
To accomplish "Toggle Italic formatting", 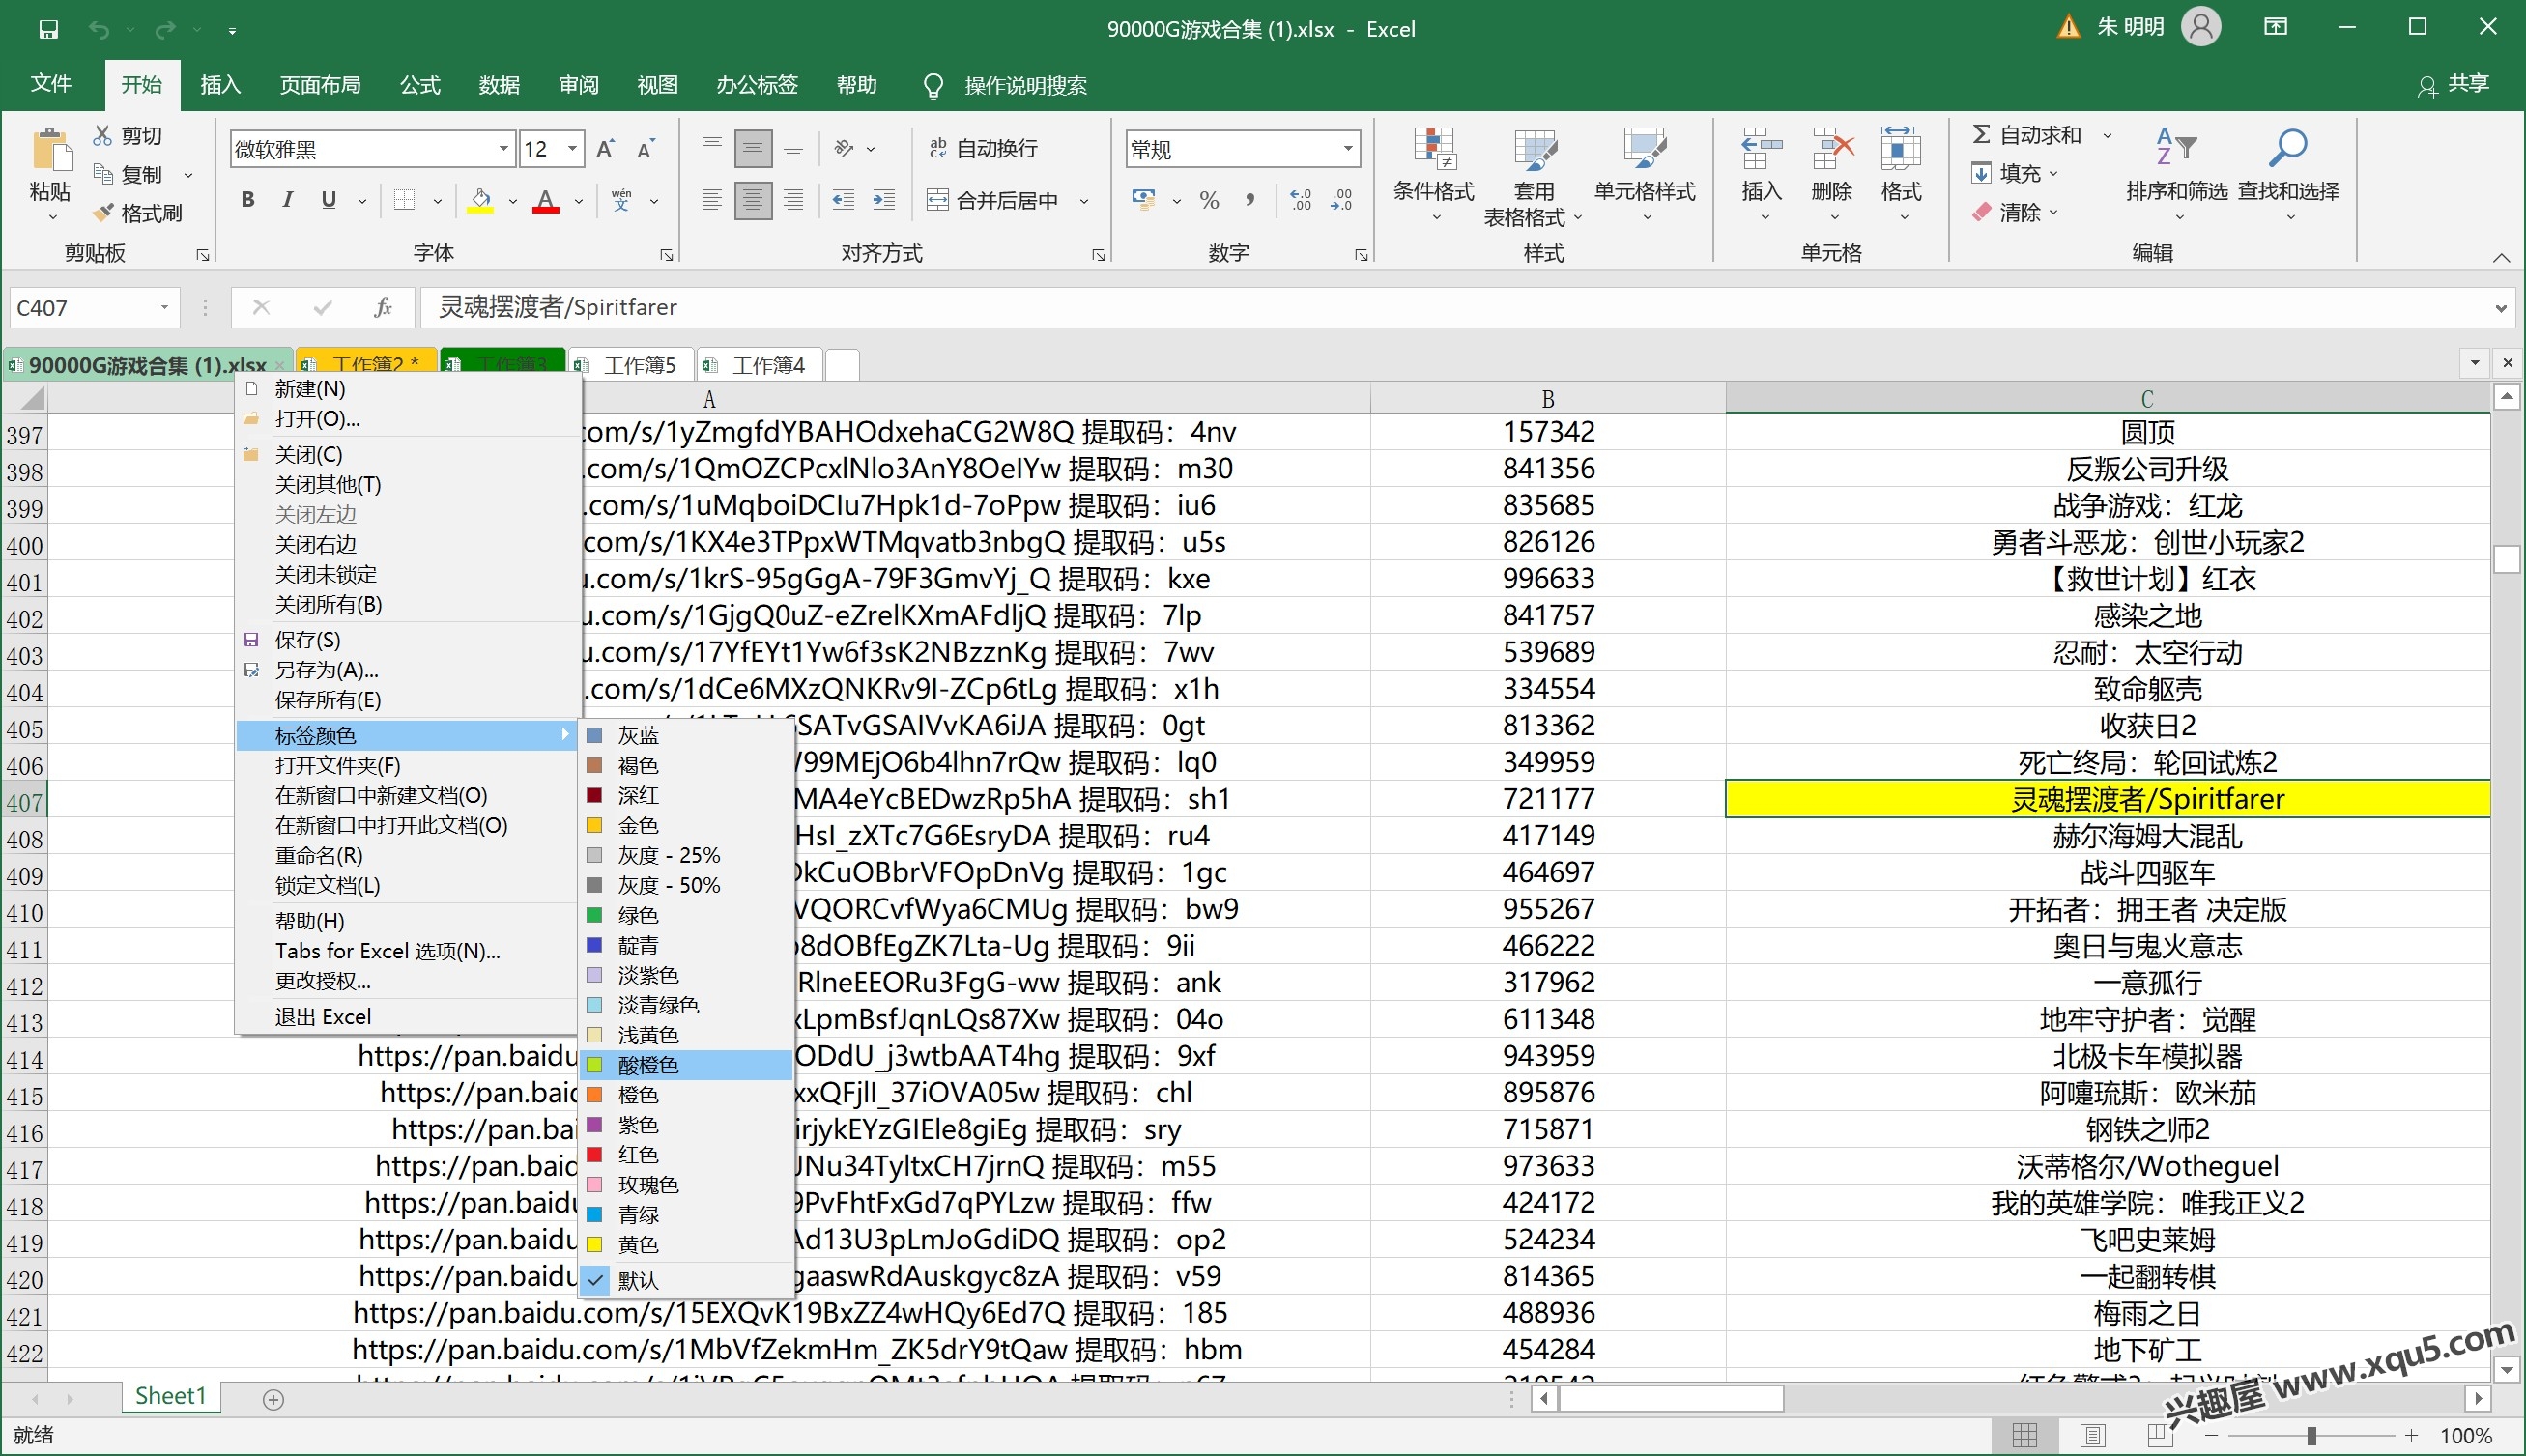I will 287,200.
